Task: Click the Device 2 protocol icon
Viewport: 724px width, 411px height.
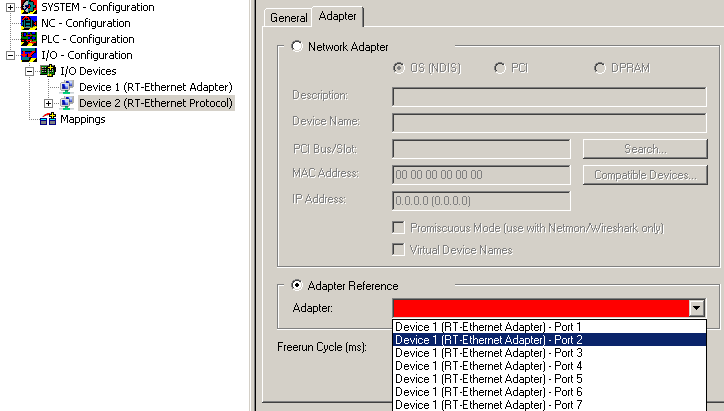Action: (67, 103)
